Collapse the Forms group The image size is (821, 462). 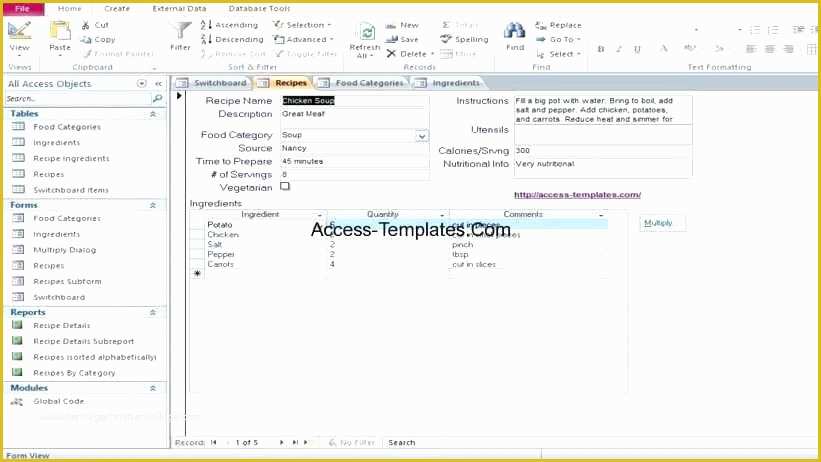(153, 205)
